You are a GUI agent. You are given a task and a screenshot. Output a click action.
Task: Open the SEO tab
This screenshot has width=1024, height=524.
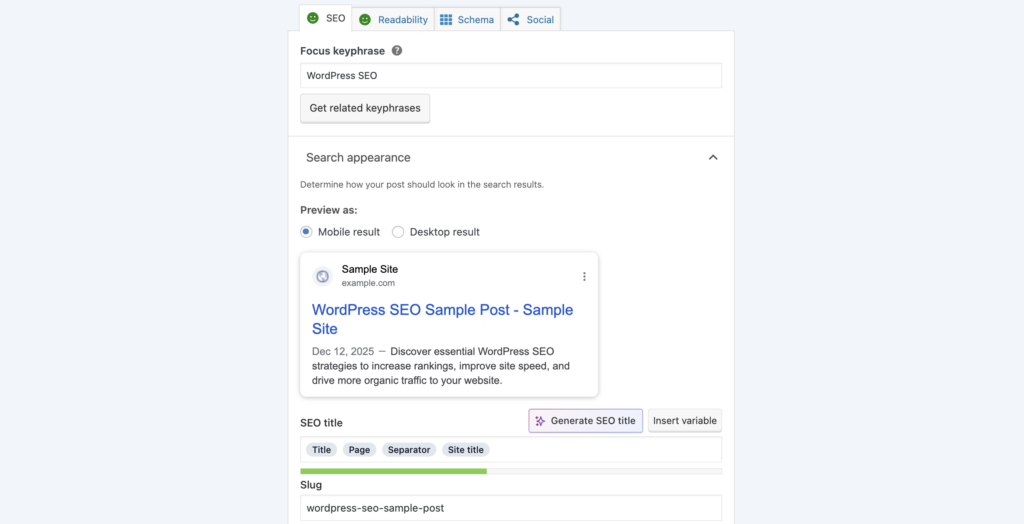coord(325,18)
